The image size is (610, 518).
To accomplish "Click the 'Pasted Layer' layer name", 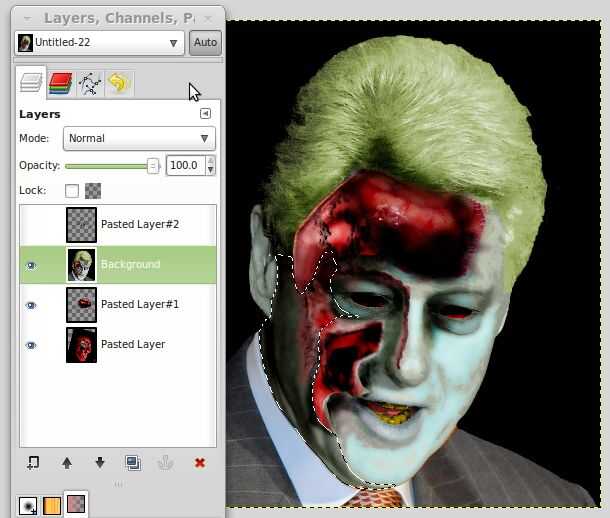I will point(133,345).
